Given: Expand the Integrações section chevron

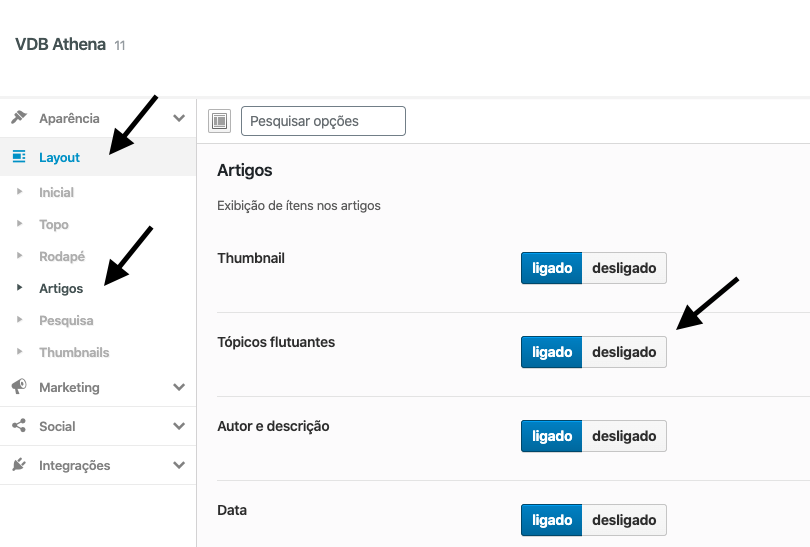Looking at the screenshot, I should [x=179, y=465].
